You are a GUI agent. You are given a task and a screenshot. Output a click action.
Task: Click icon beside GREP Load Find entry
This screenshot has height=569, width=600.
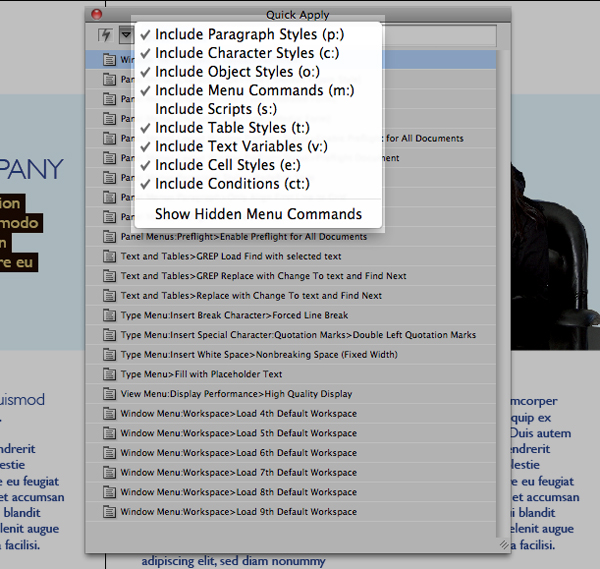[110, 256]
